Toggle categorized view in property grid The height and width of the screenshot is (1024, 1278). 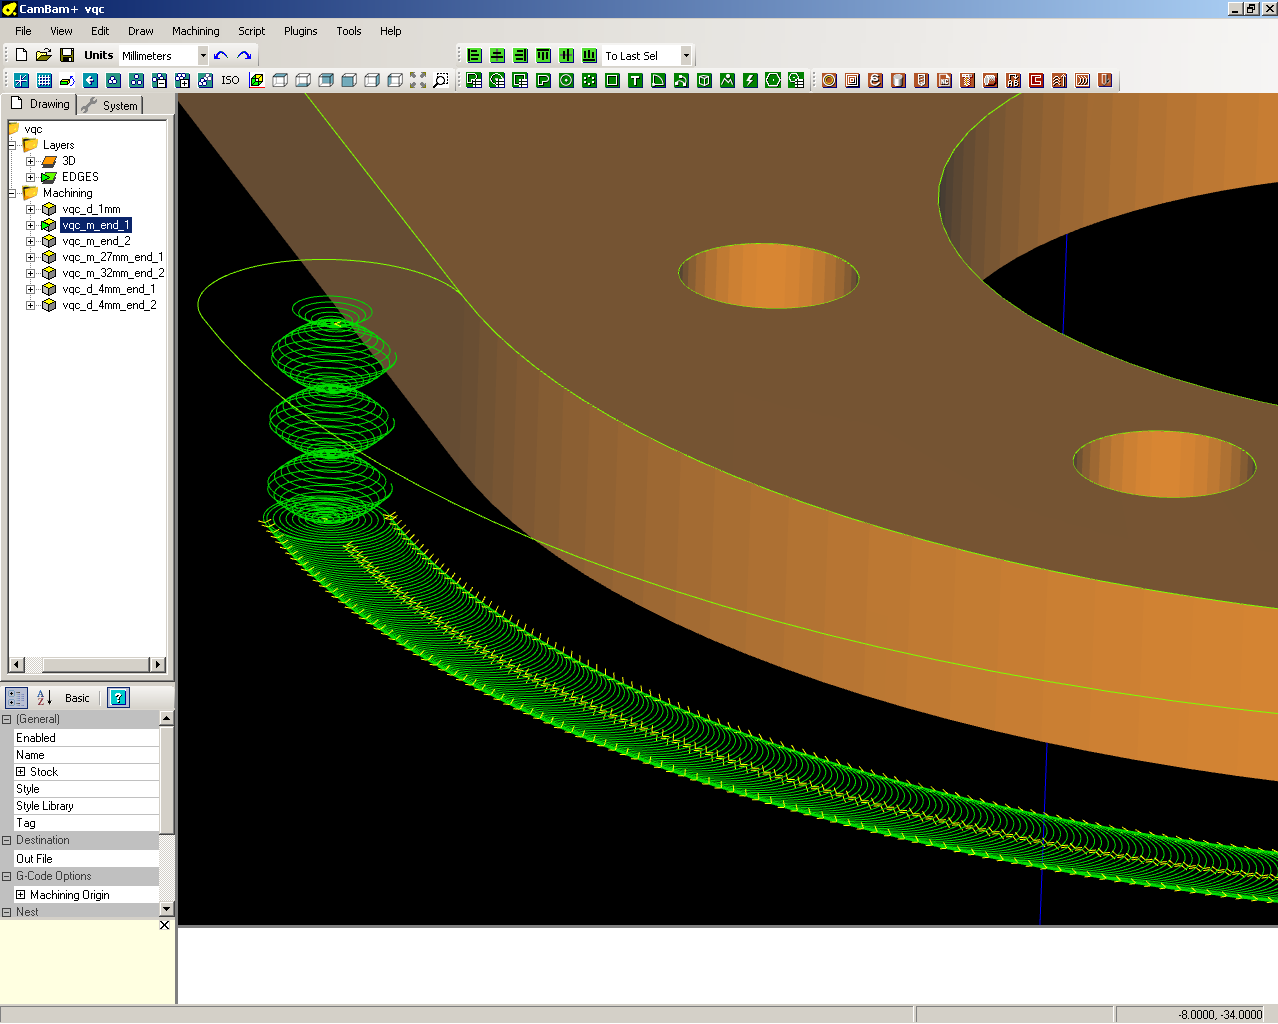[17, 698]
